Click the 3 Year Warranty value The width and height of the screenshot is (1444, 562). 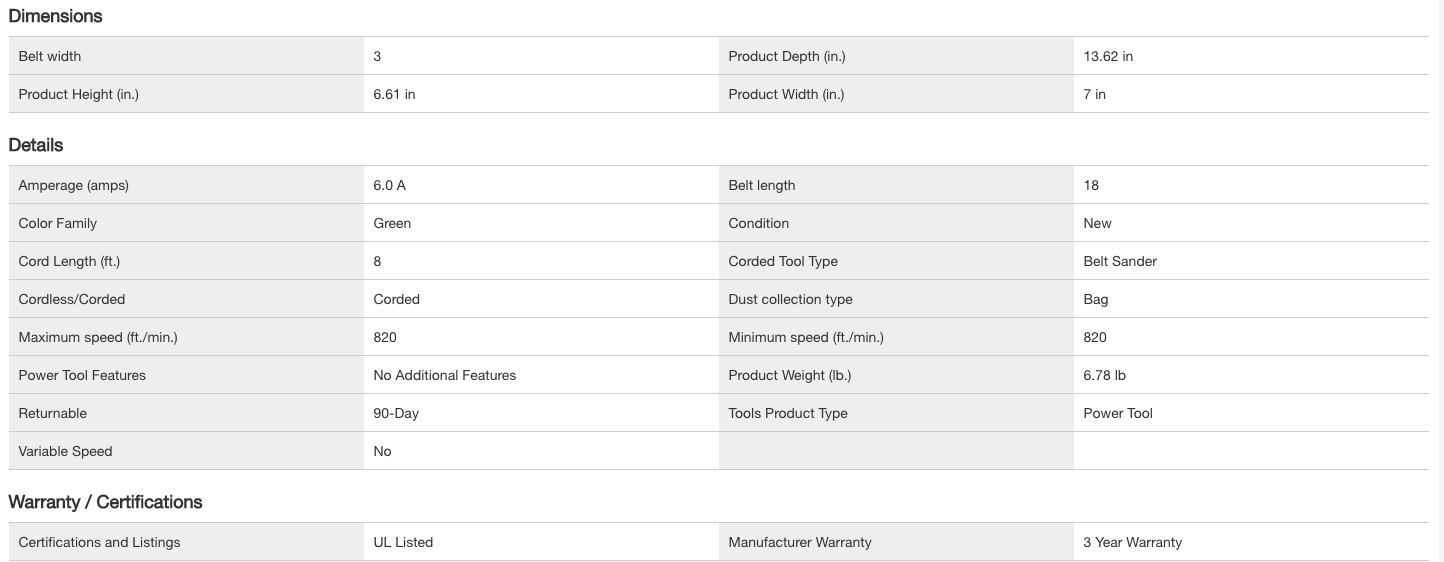1132,542
